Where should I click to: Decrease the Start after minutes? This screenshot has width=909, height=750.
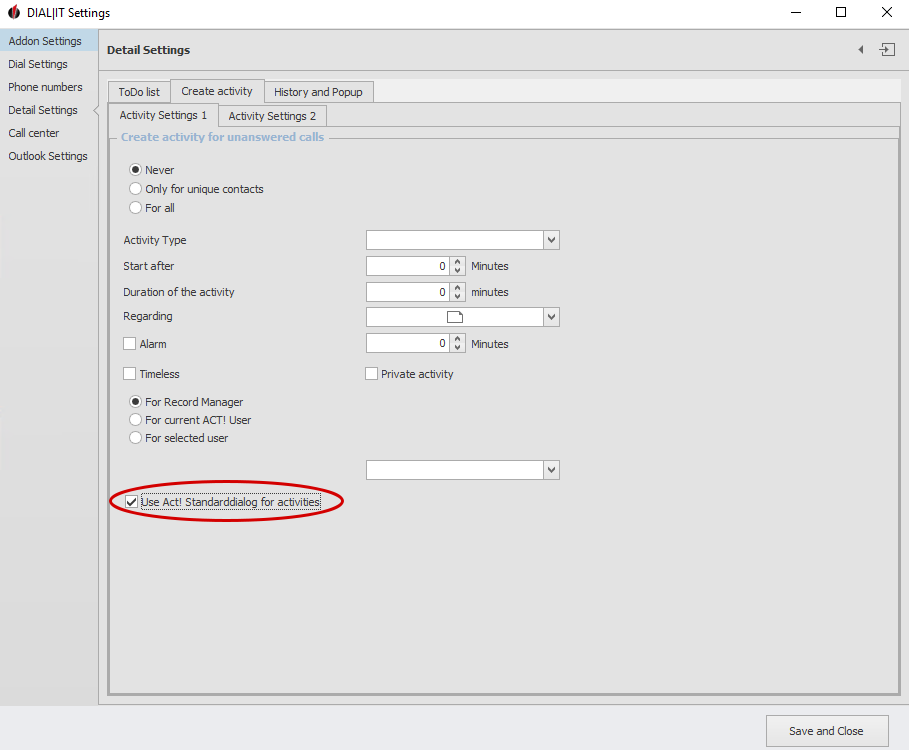pyautogui.click(x=457, y=271)
